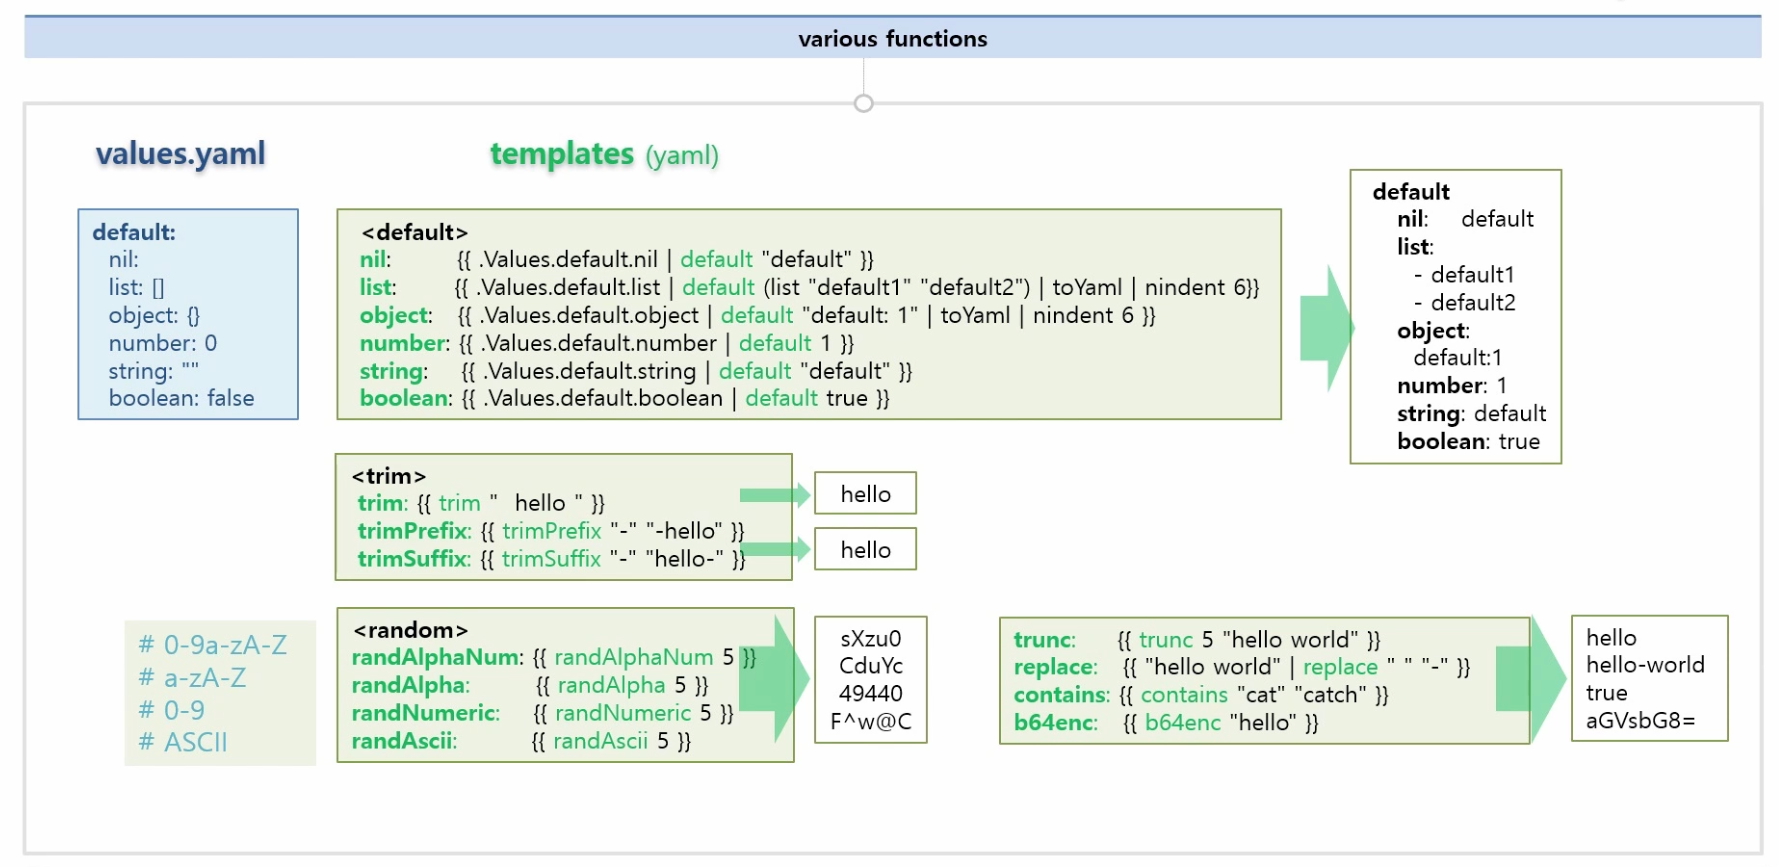This screenshot has height=867, width=1779.
Task: Click the '<random>' section title
Action: click(410, 630)
